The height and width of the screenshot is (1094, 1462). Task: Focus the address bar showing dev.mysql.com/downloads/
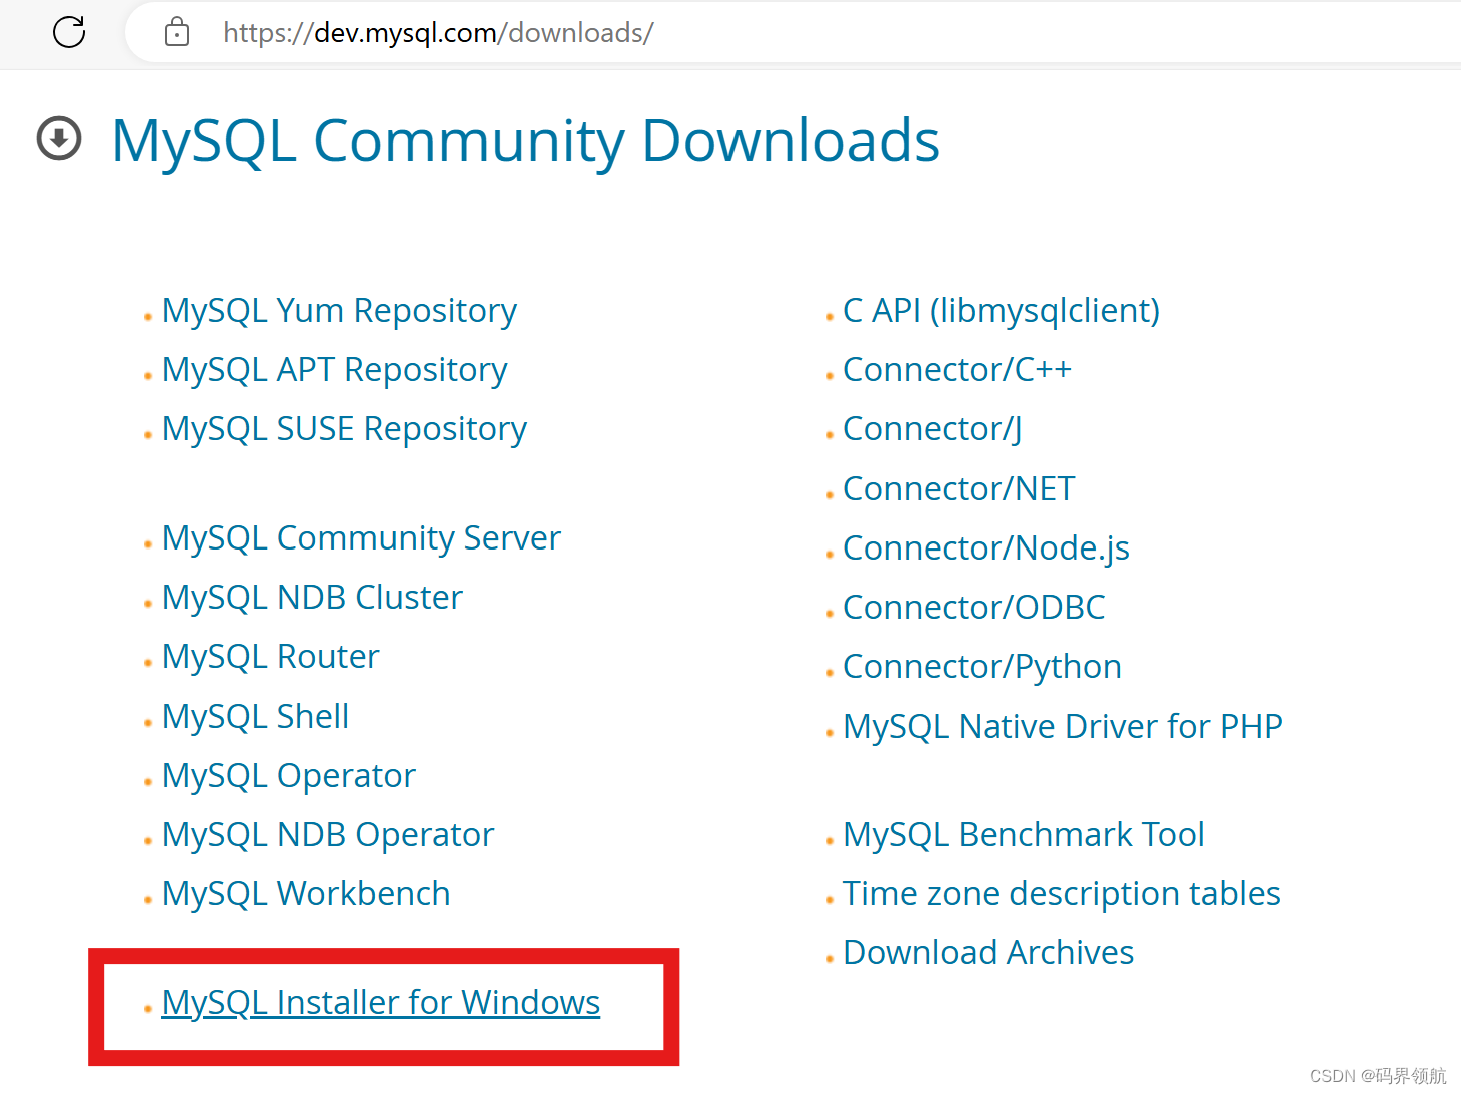coord(790,32)
